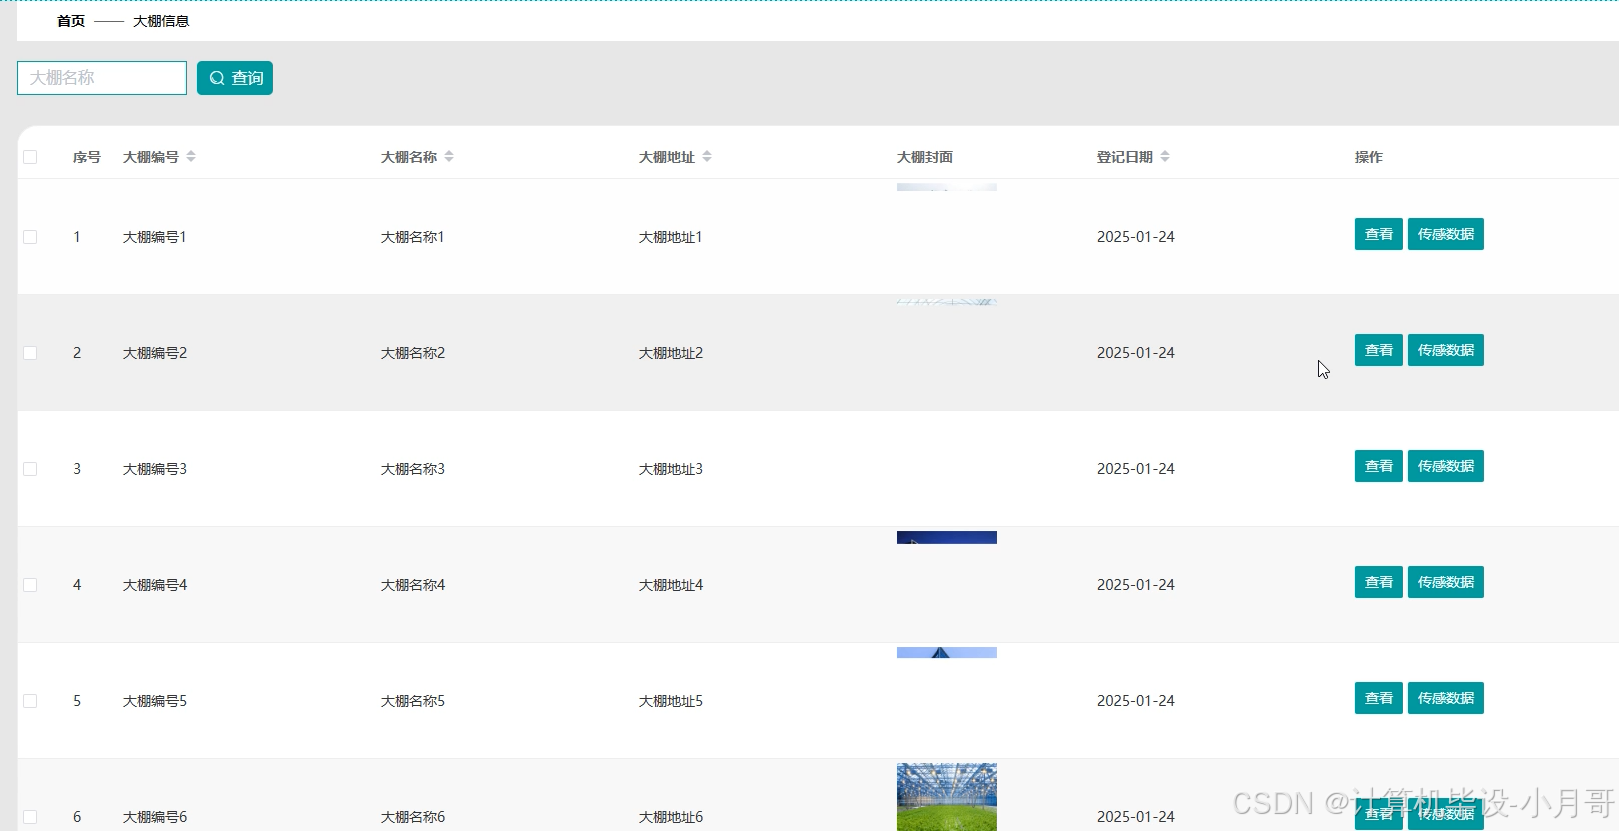This screenshot has width=1619, height=831.
Task: Sort the table by 登记日期
Action: [1165, 157]
